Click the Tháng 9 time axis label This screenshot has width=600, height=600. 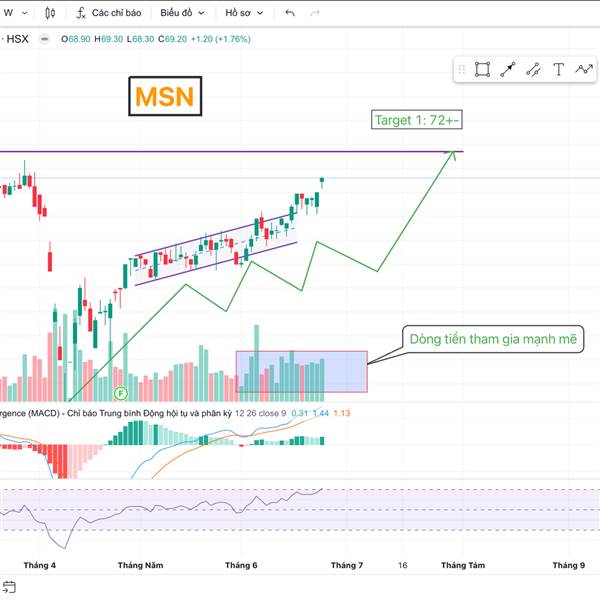pyautogui.click(x=569, y=565)
